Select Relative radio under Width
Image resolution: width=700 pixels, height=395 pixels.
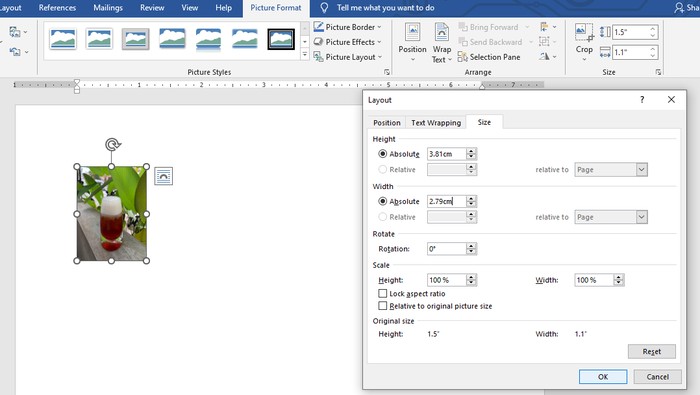(x=383, y=217)
